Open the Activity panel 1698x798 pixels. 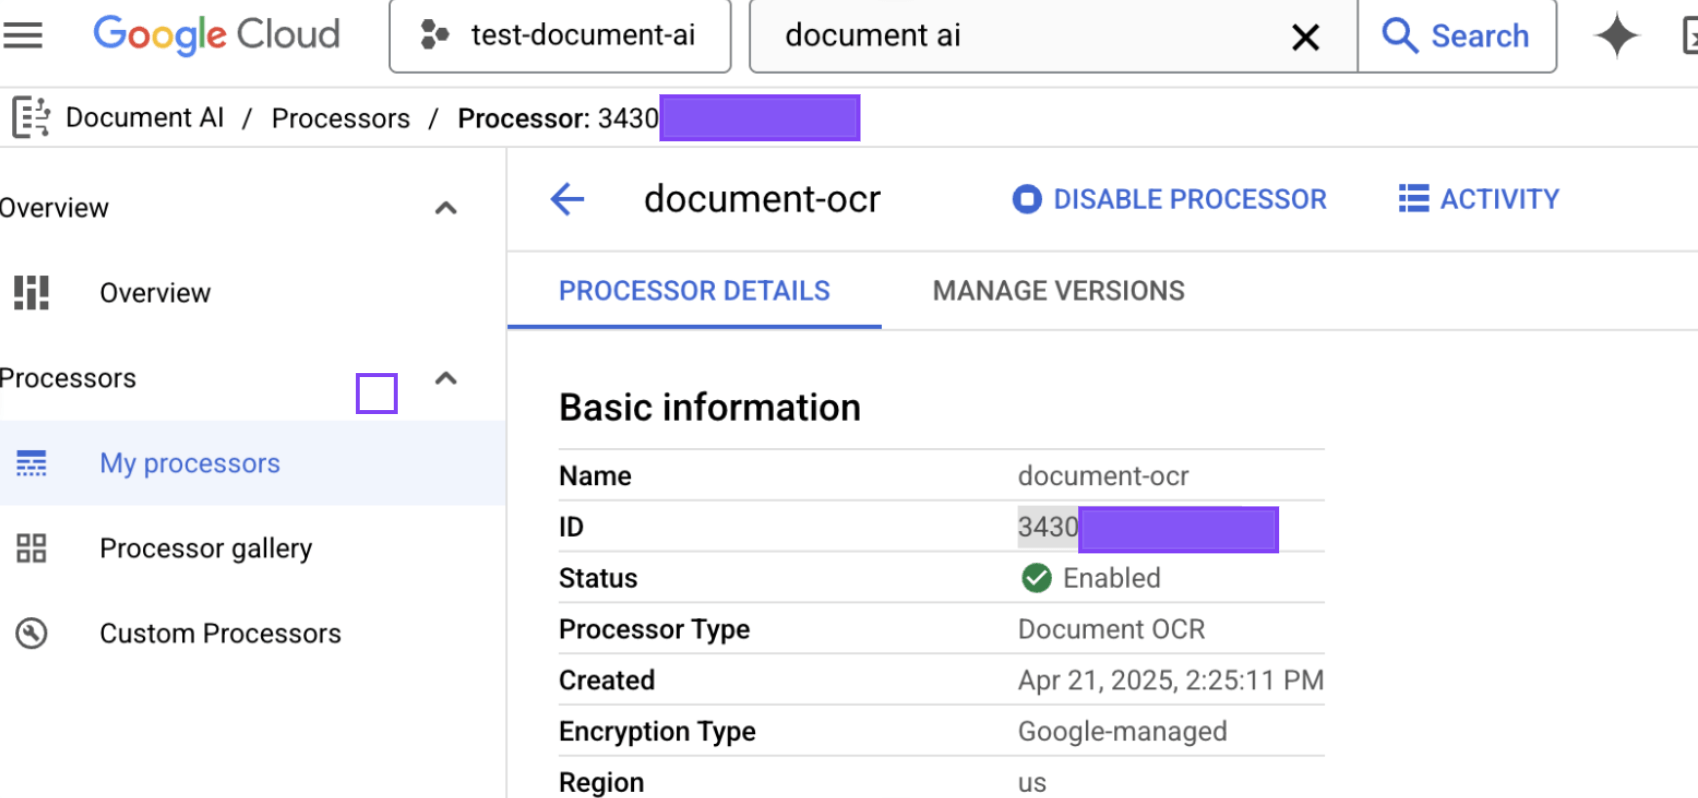click(x=1478, y=199)
